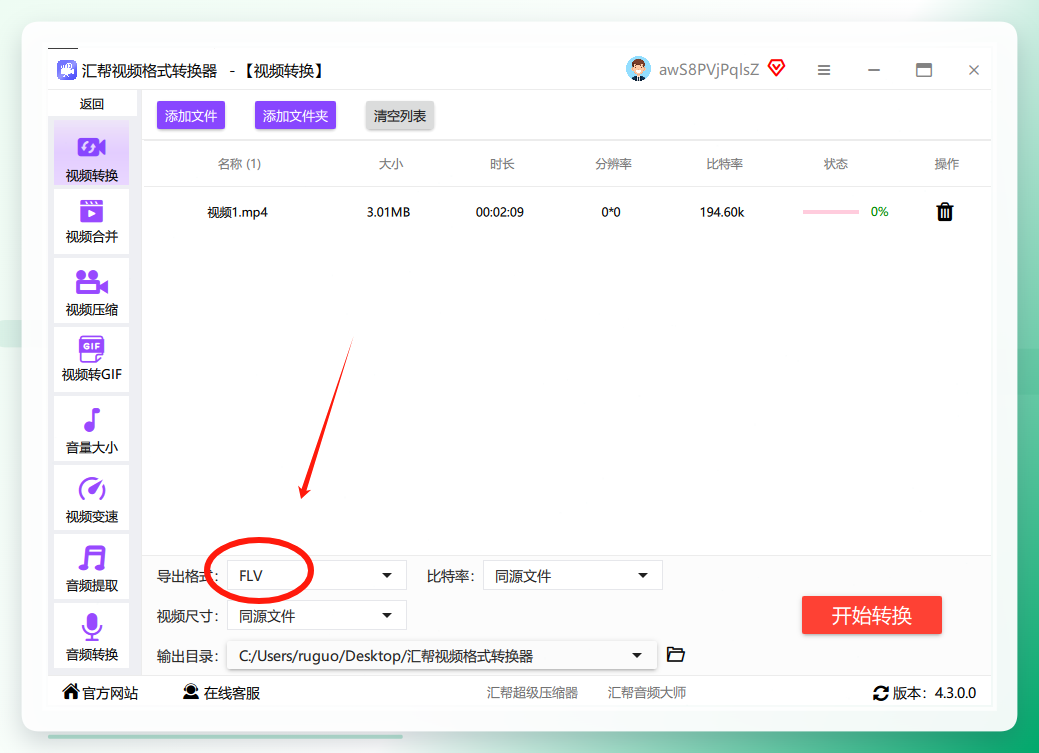The height and width of the screenshot is (753, 1039).
Task: Go back using the 返回 button
Action: [91, 103]
